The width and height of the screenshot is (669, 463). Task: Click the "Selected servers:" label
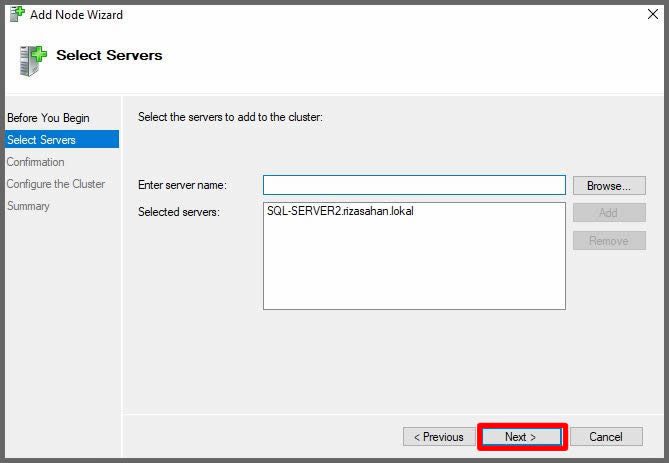[178, 212]
